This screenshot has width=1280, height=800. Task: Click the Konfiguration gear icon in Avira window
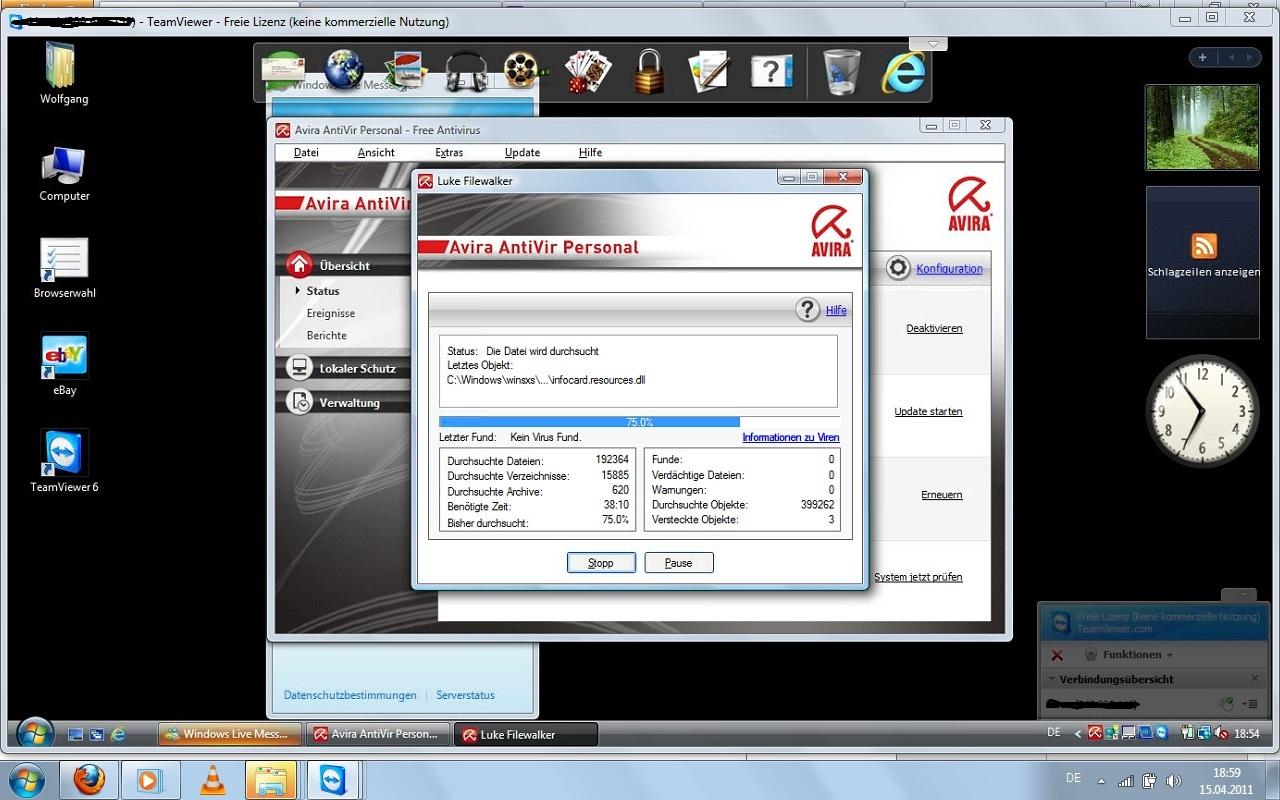click(x=898, y=268)
